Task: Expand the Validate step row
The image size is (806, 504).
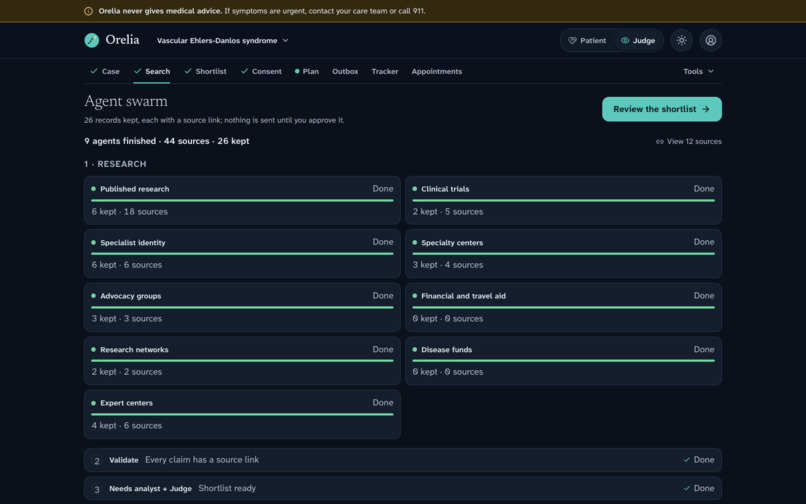Action: (403, 460)
